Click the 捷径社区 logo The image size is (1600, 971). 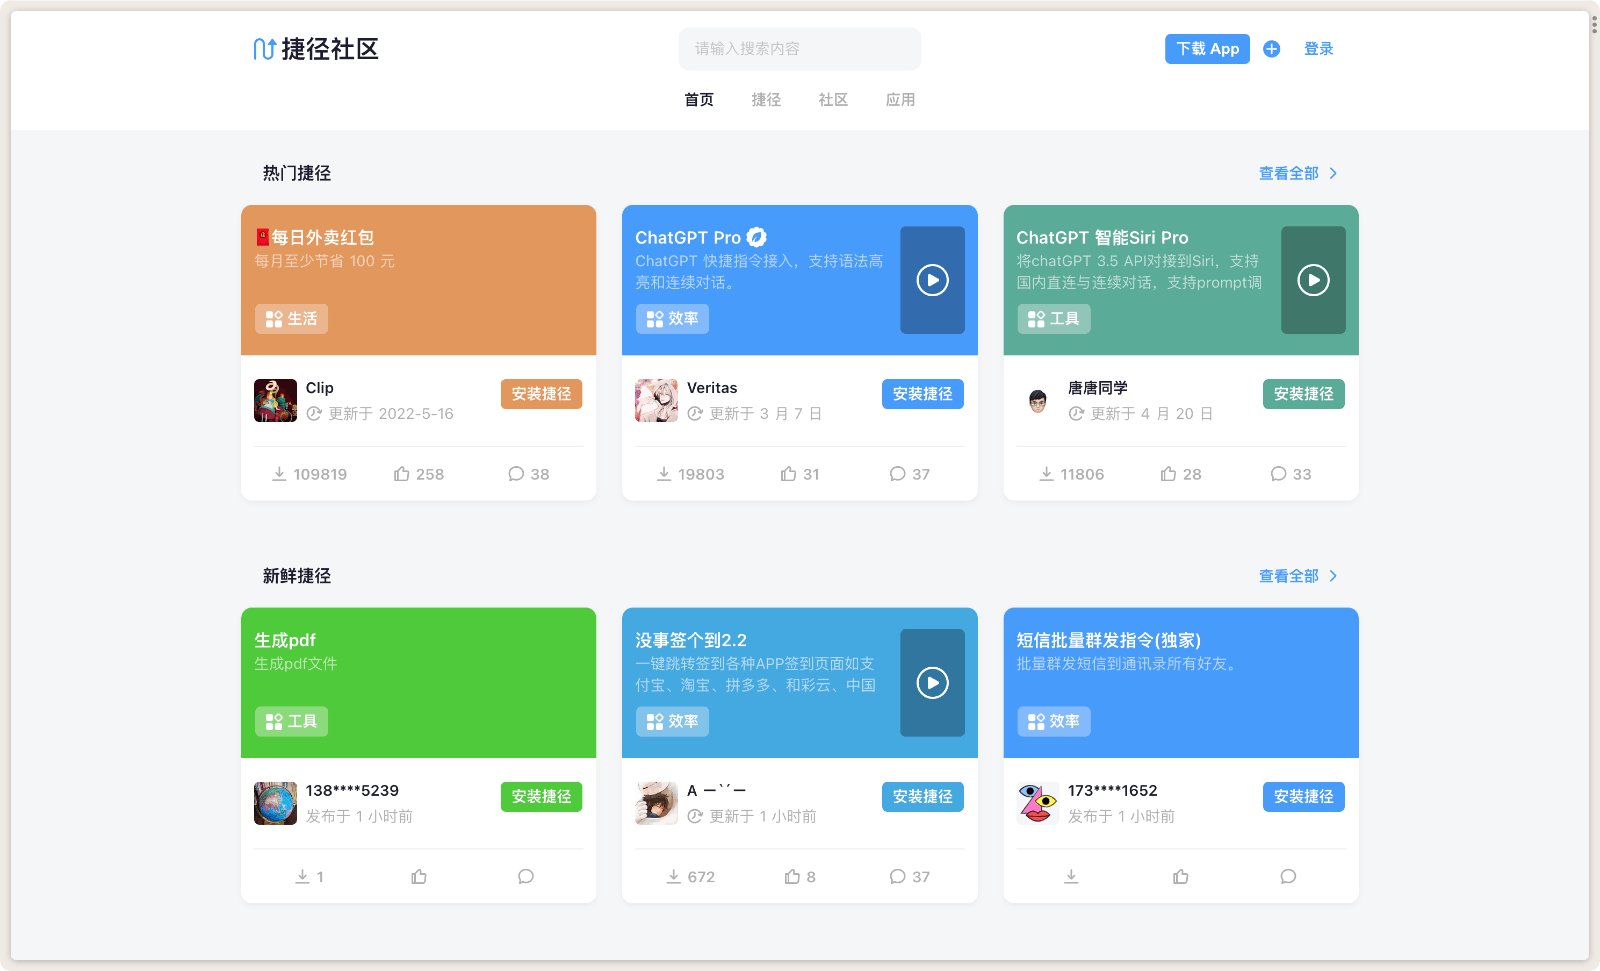point(316,49)
